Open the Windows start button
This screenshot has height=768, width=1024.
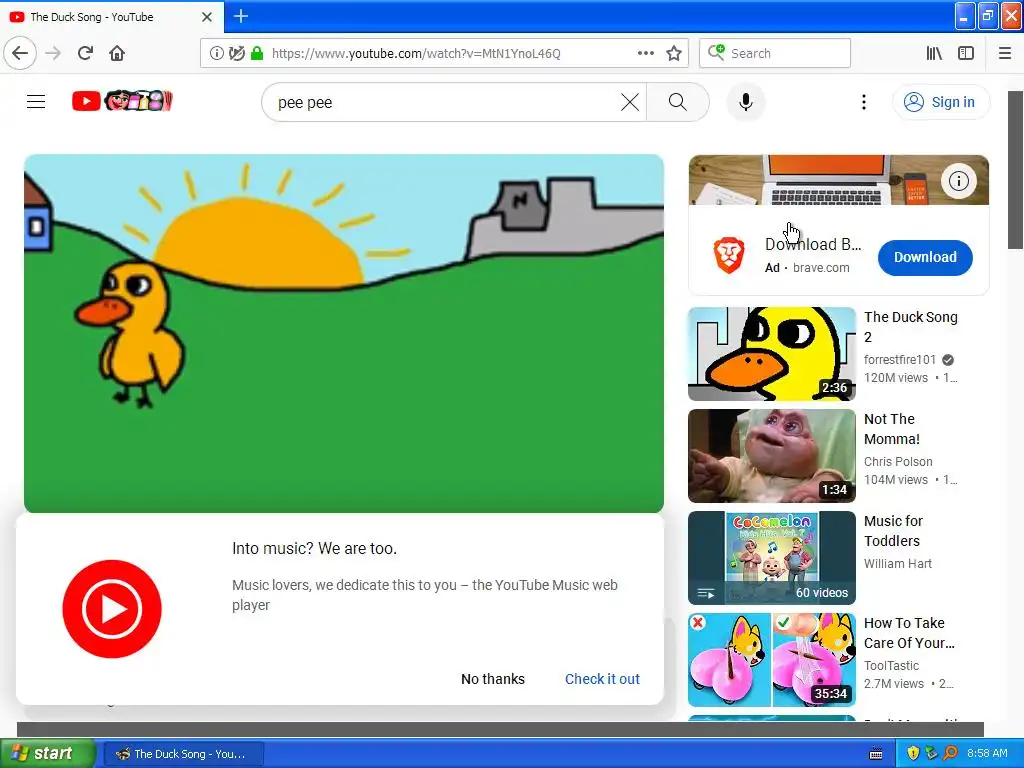click(47, 754)
